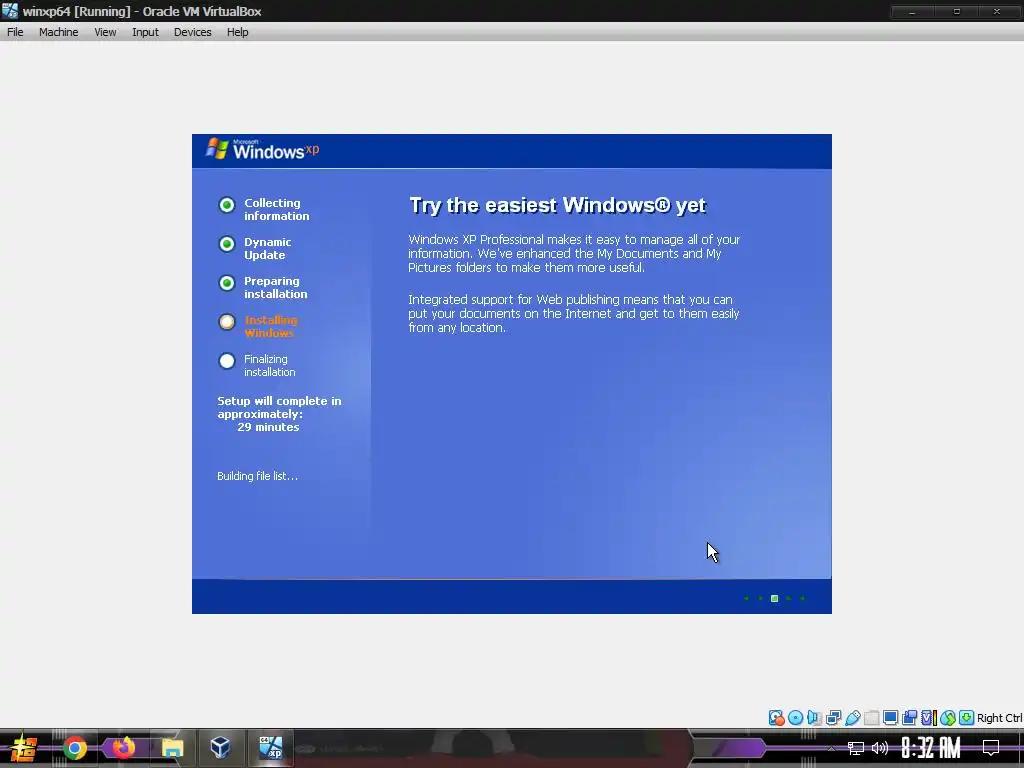This screenshot has height=768, width=1024.
Task: Click the 'Collecting information' label
Action: tap(276, 210)
